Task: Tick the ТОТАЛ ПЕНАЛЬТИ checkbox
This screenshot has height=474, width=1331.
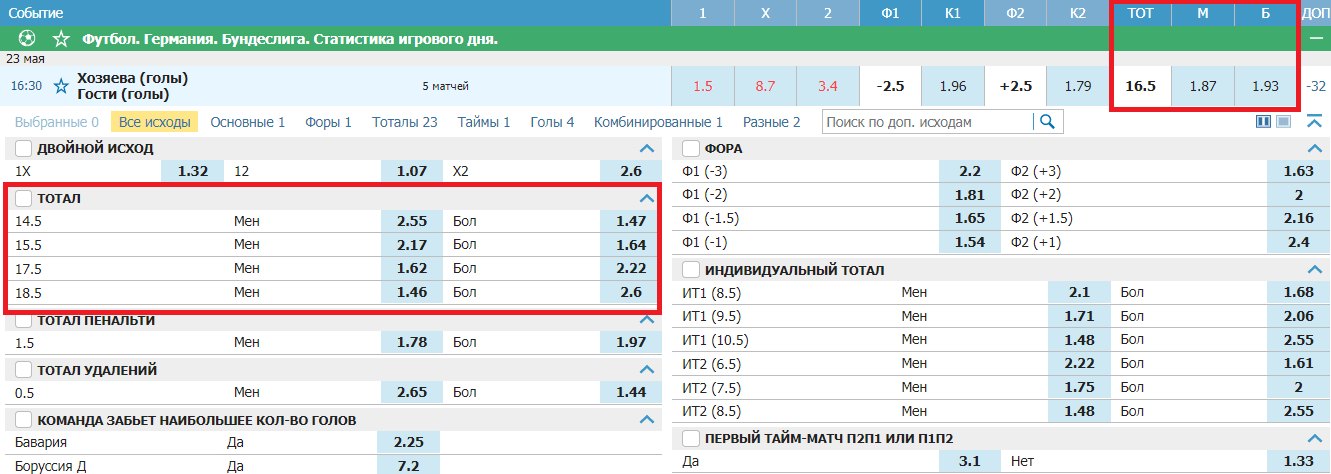Action: 24,320
